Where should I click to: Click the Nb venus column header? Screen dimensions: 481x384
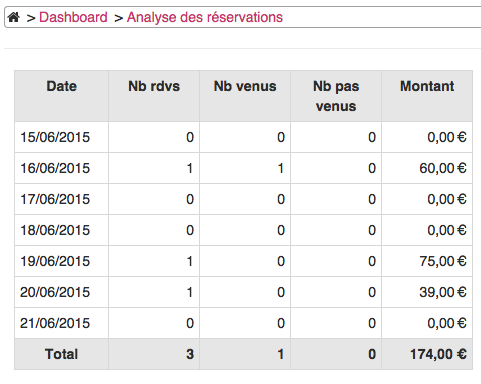click(245, 96)
